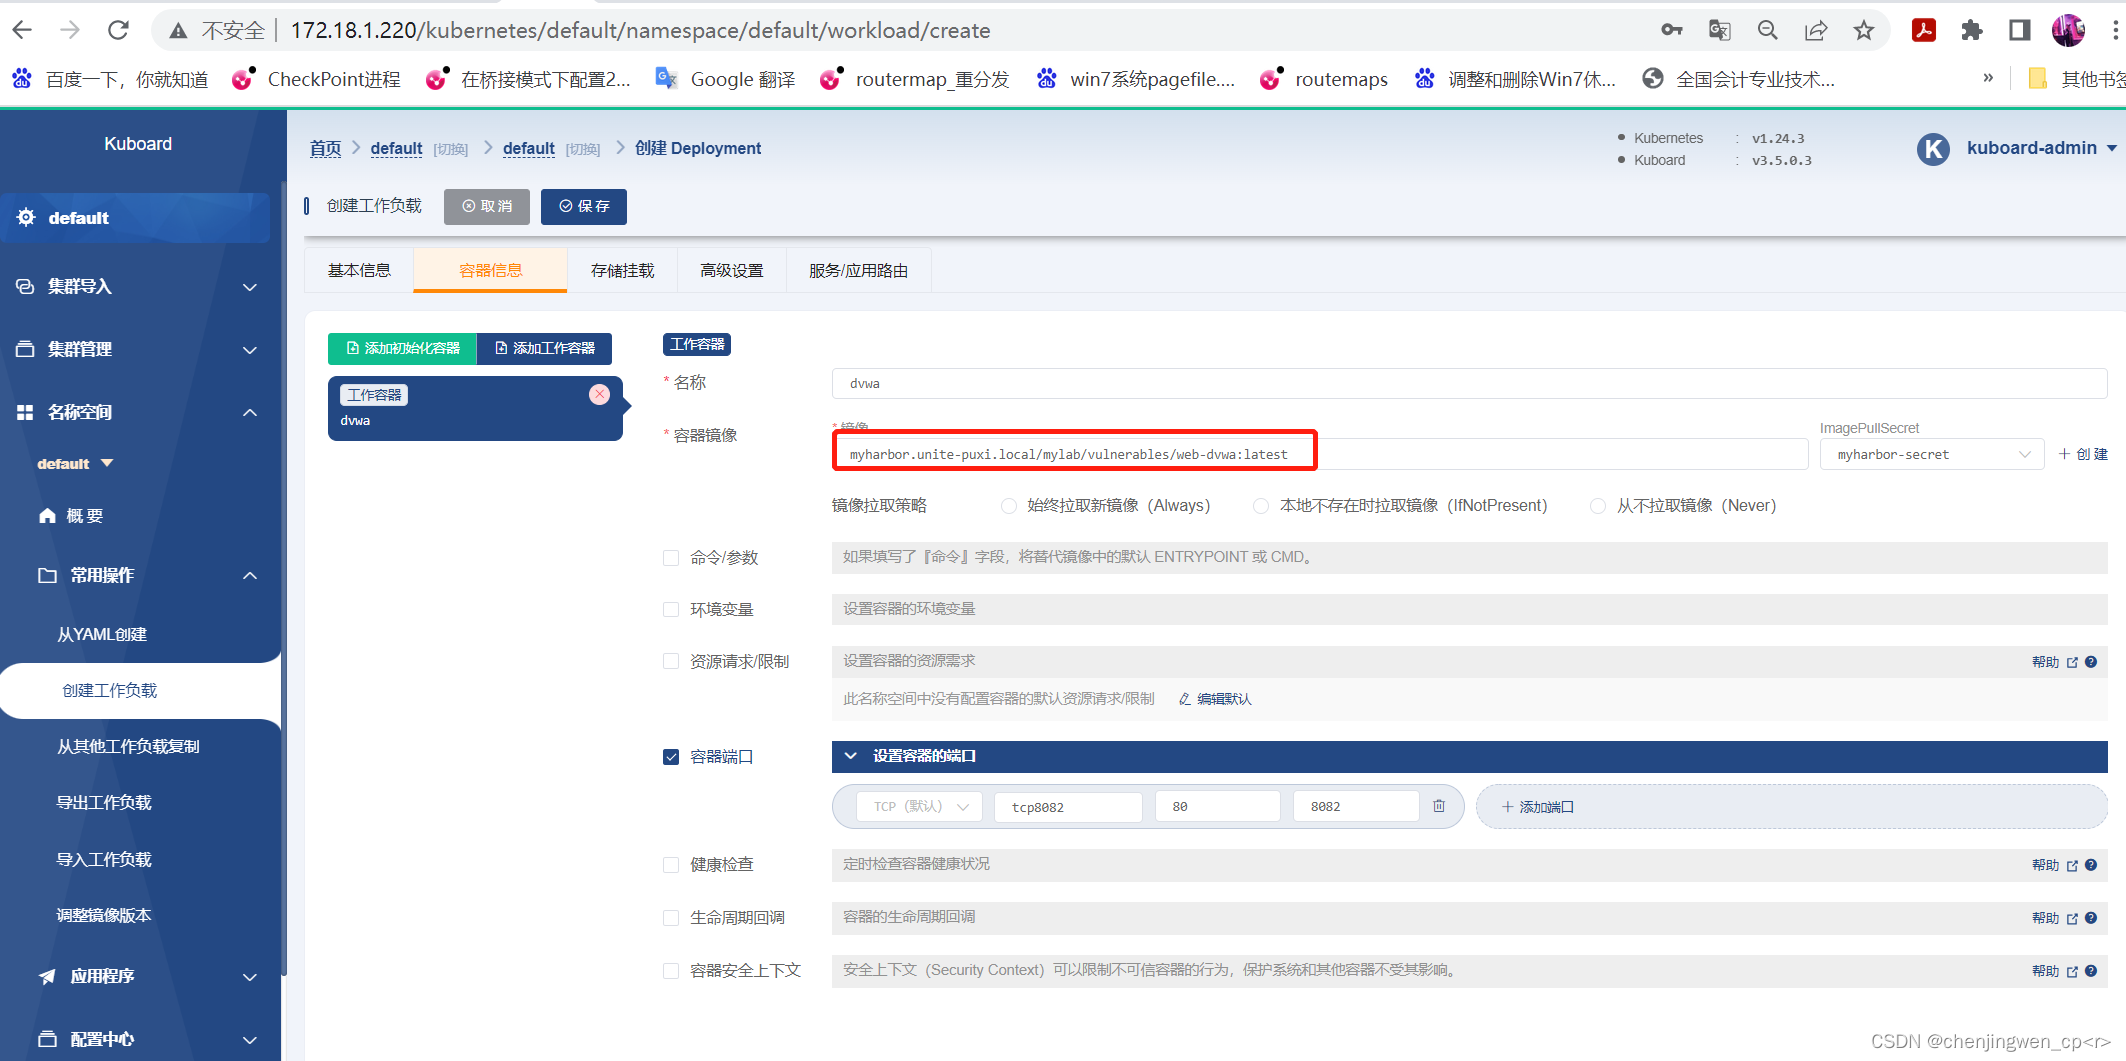The image size is (2126, 1061).
Task: Bookmark this page with the star icon
Action: click(x=1864, y=30)
